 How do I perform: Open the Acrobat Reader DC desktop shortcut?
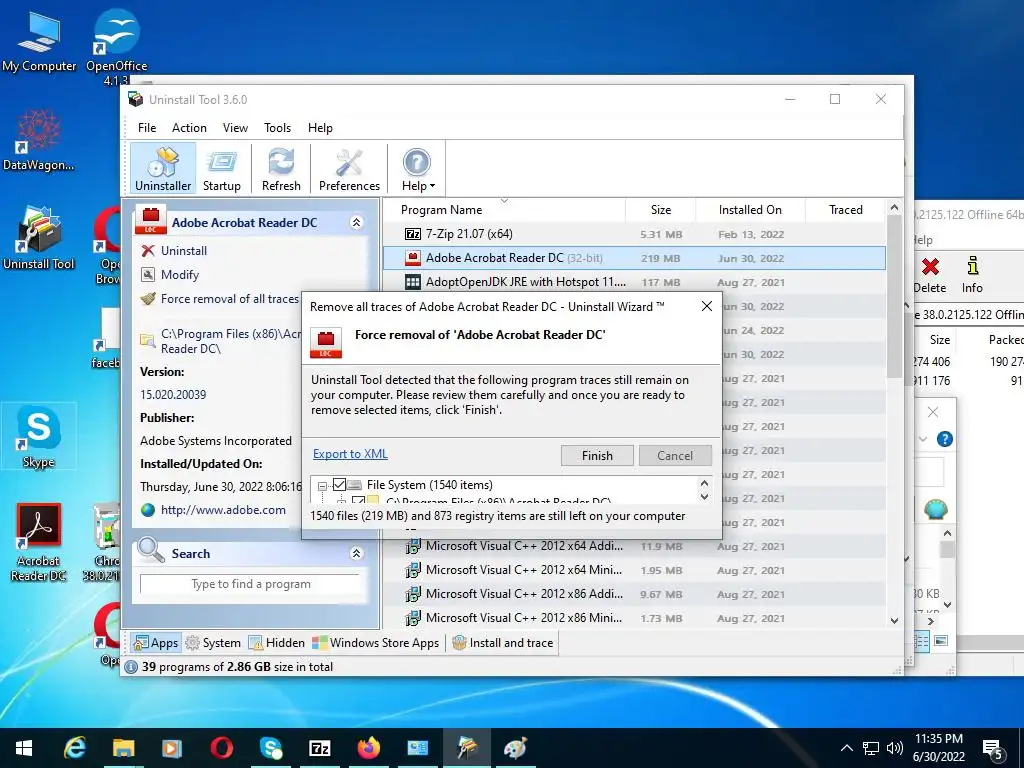[39, 543]
